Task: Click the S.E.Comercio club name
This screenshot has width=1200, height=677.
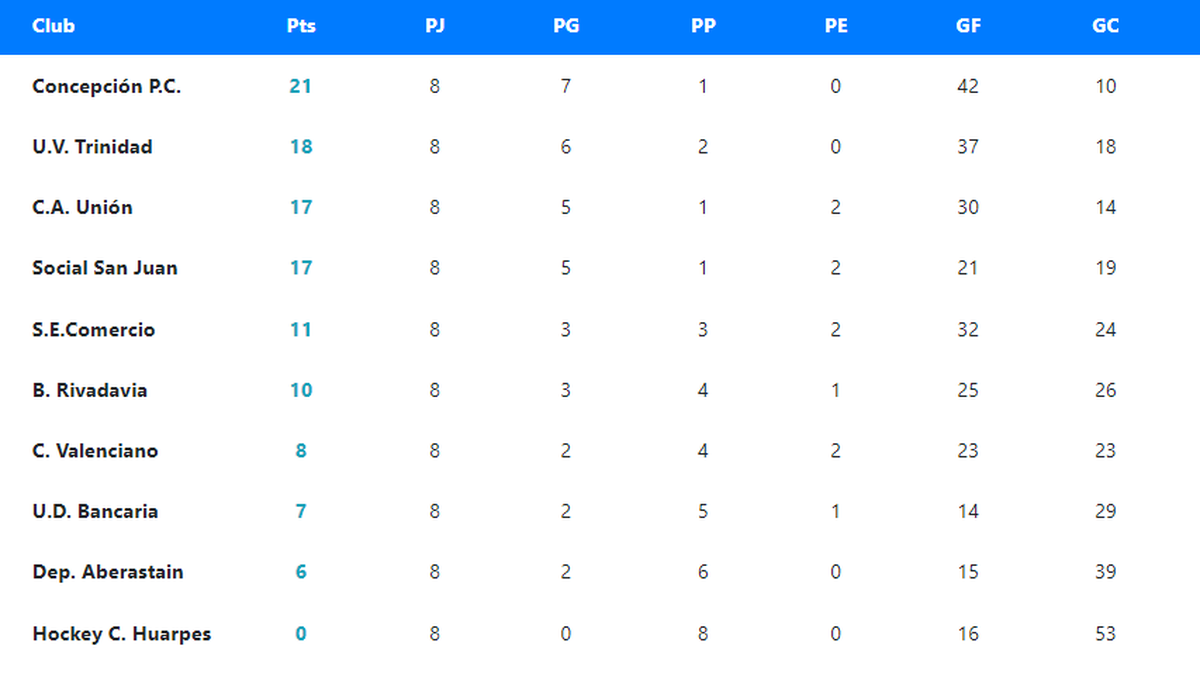Action: pyautogui.click(x=94, y=330)
